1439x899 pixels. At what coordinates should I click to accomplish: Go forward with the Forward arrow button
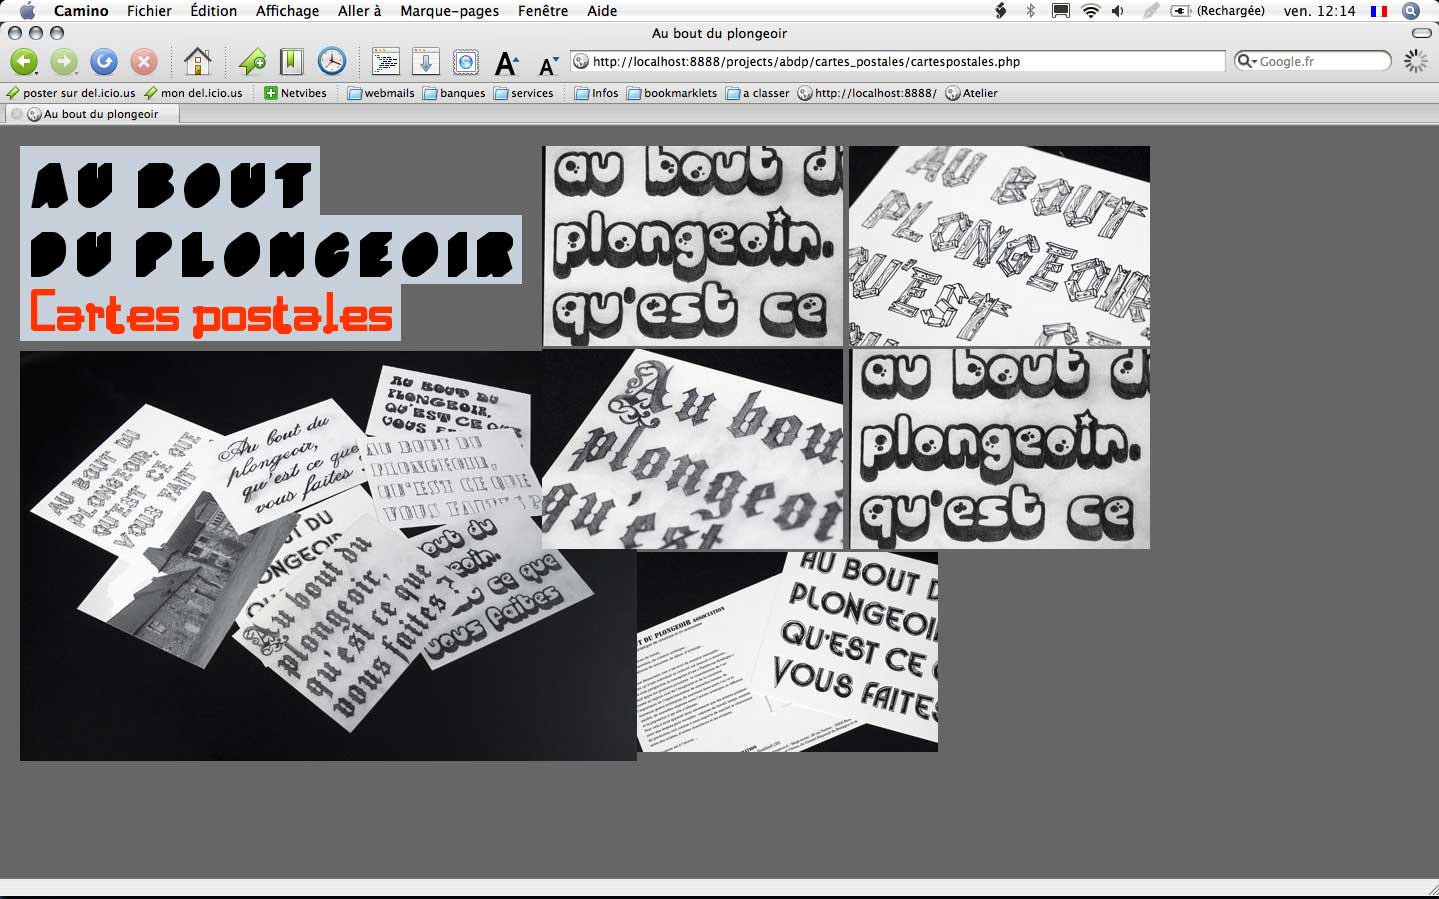[x=64, y=62]
